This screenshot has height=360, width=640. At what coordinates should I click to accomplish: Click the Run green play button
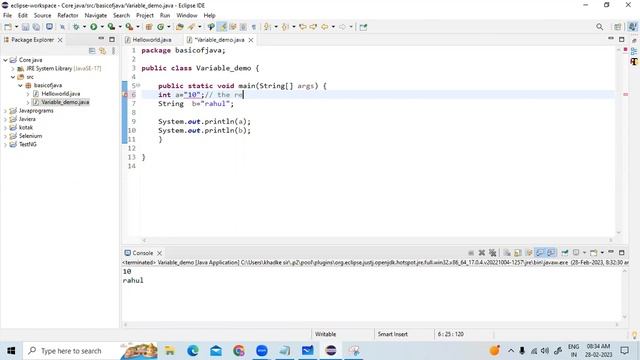93,27
